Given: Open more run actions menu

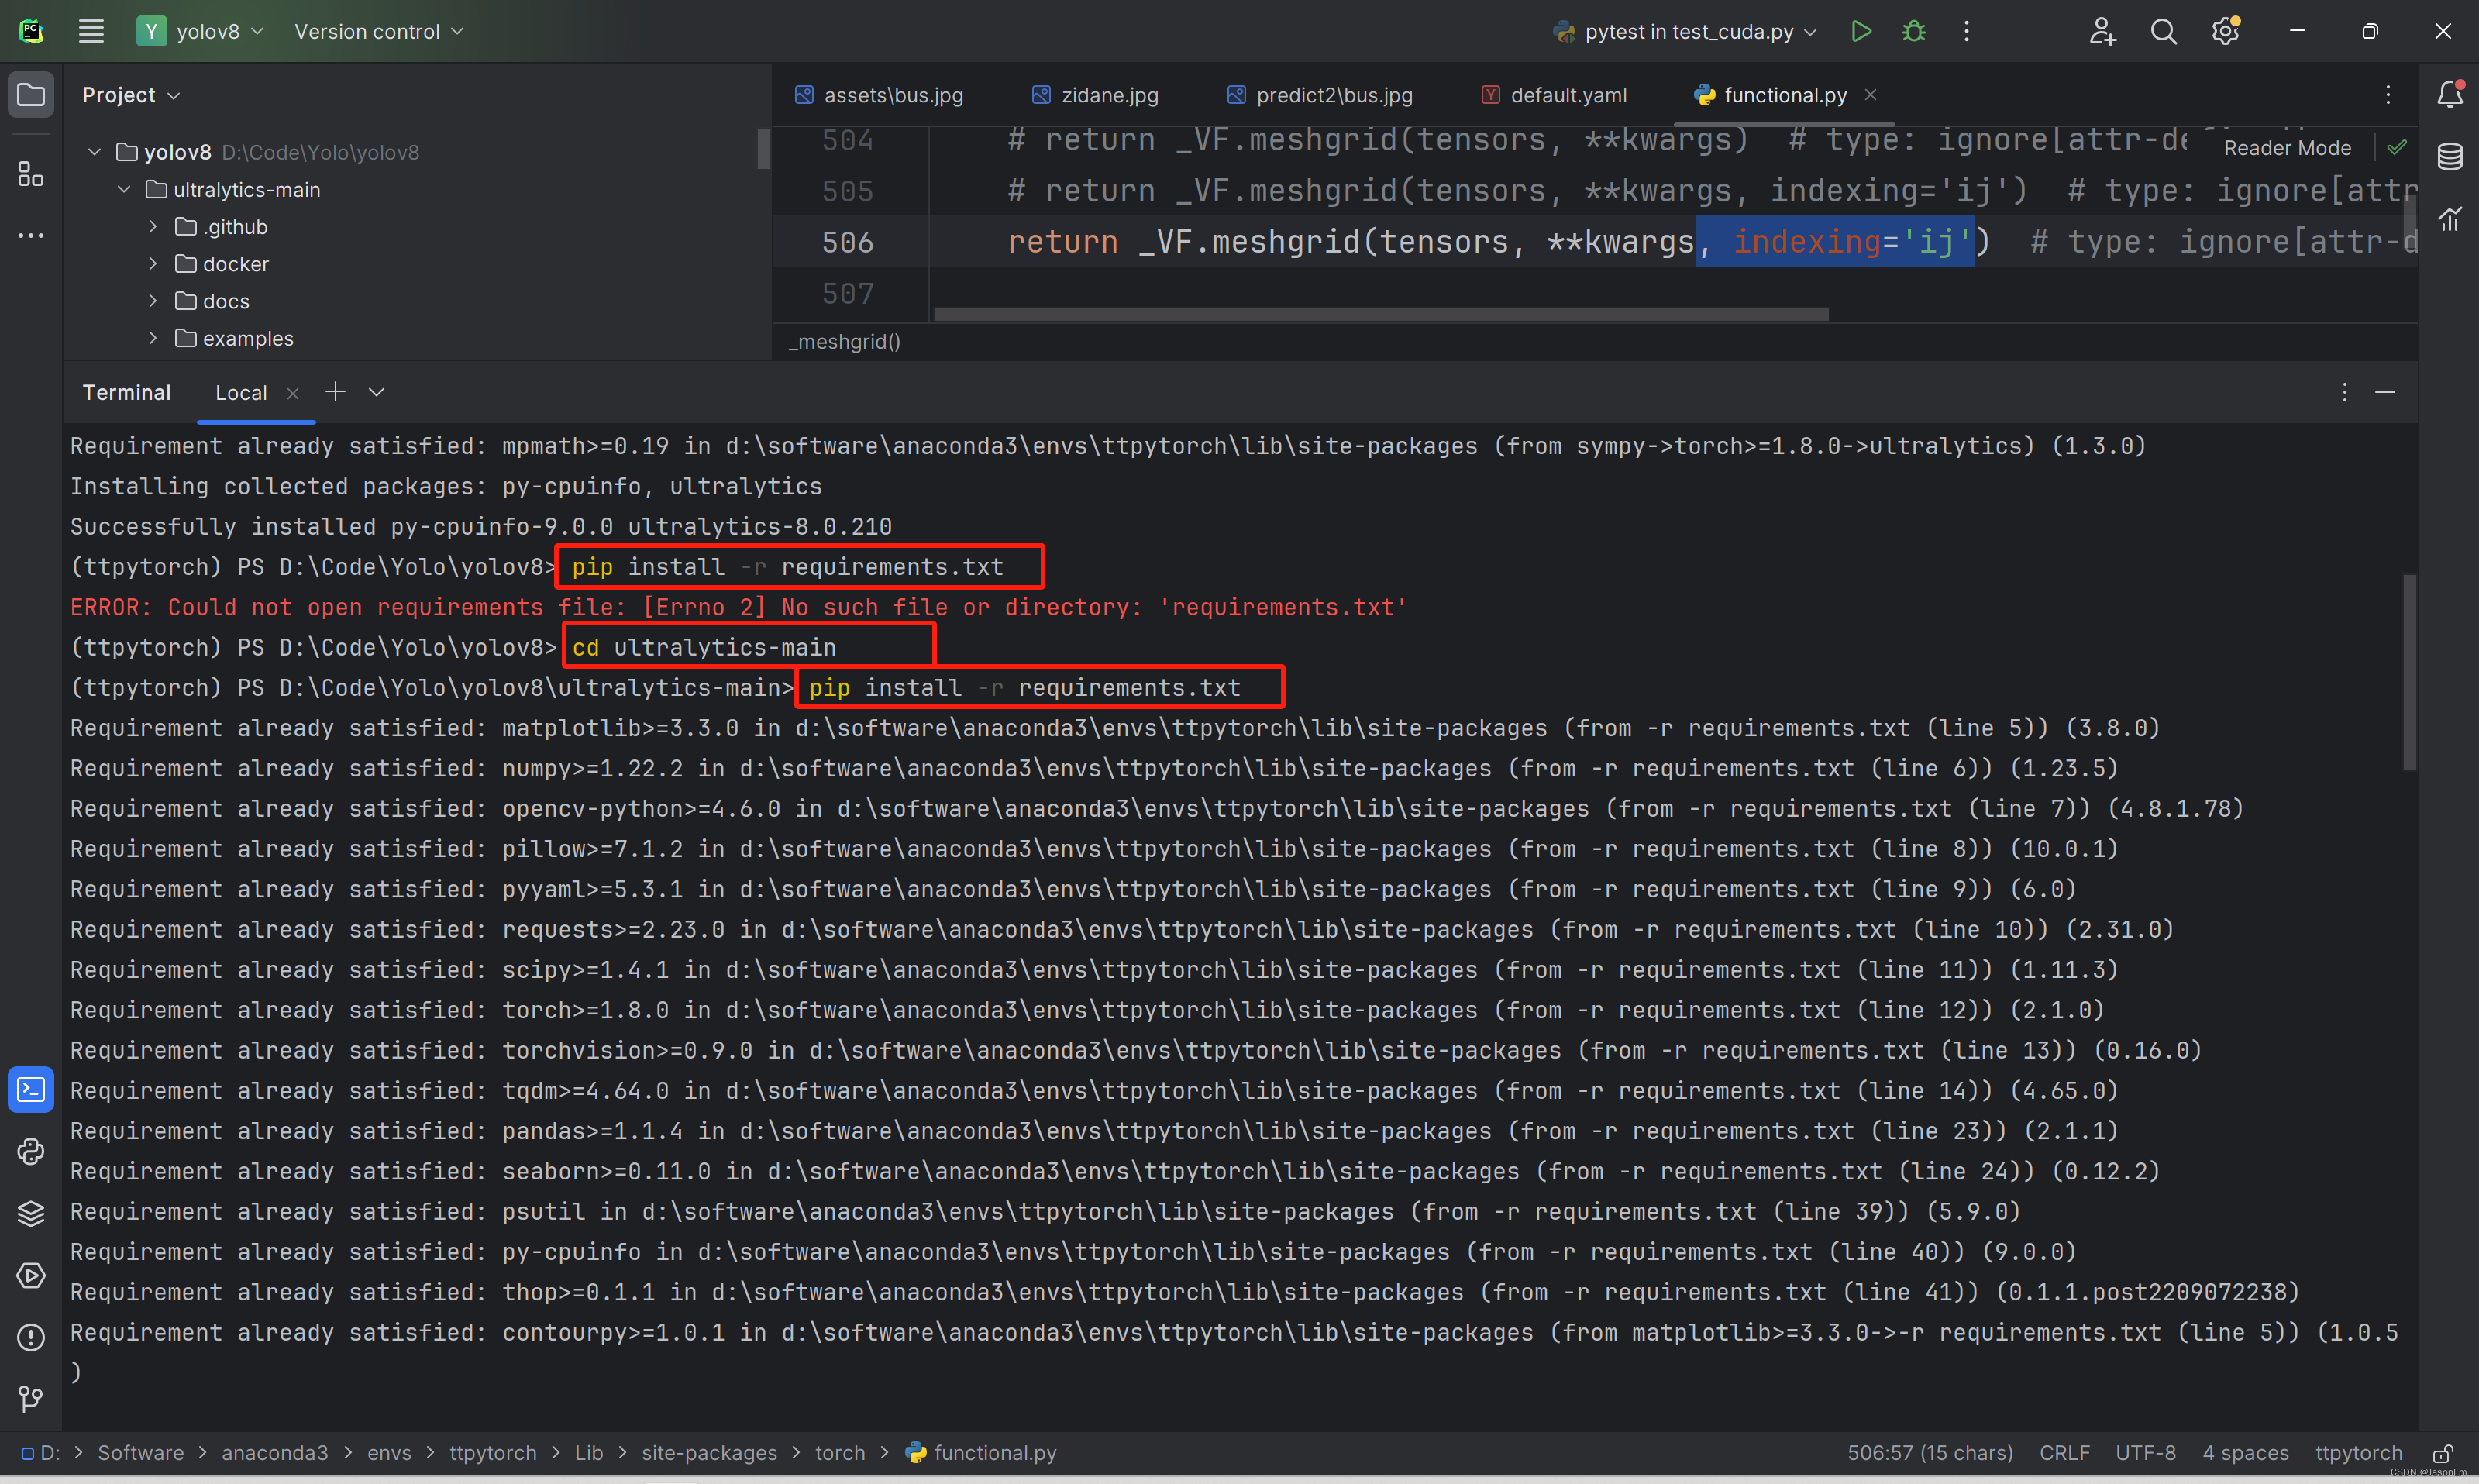Looking at the screenshot, I should tap(1966, 31).
